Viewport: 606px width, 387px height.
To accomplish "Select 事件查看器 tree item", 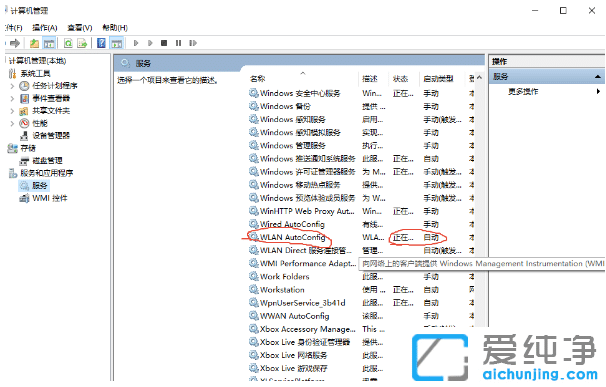I will pyautogui.click(x=51, y=99).
